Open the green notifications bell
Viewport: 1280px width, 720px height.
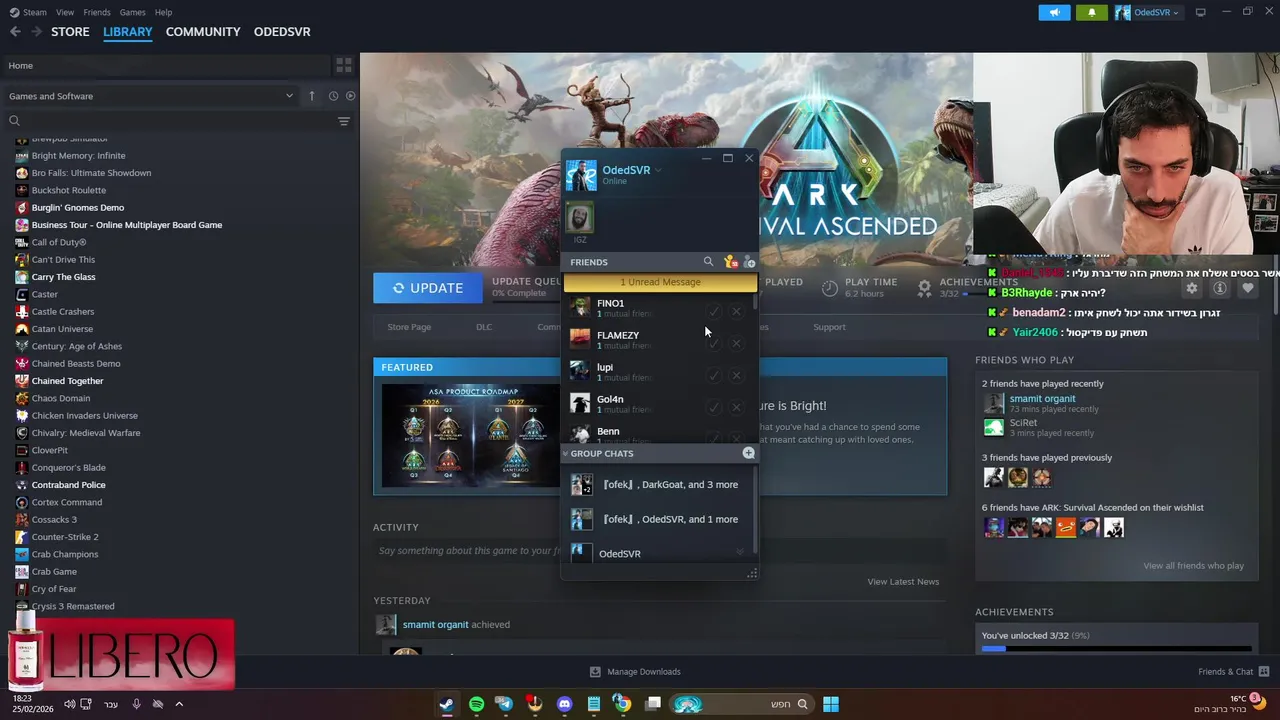click(x=1091, y=12)
